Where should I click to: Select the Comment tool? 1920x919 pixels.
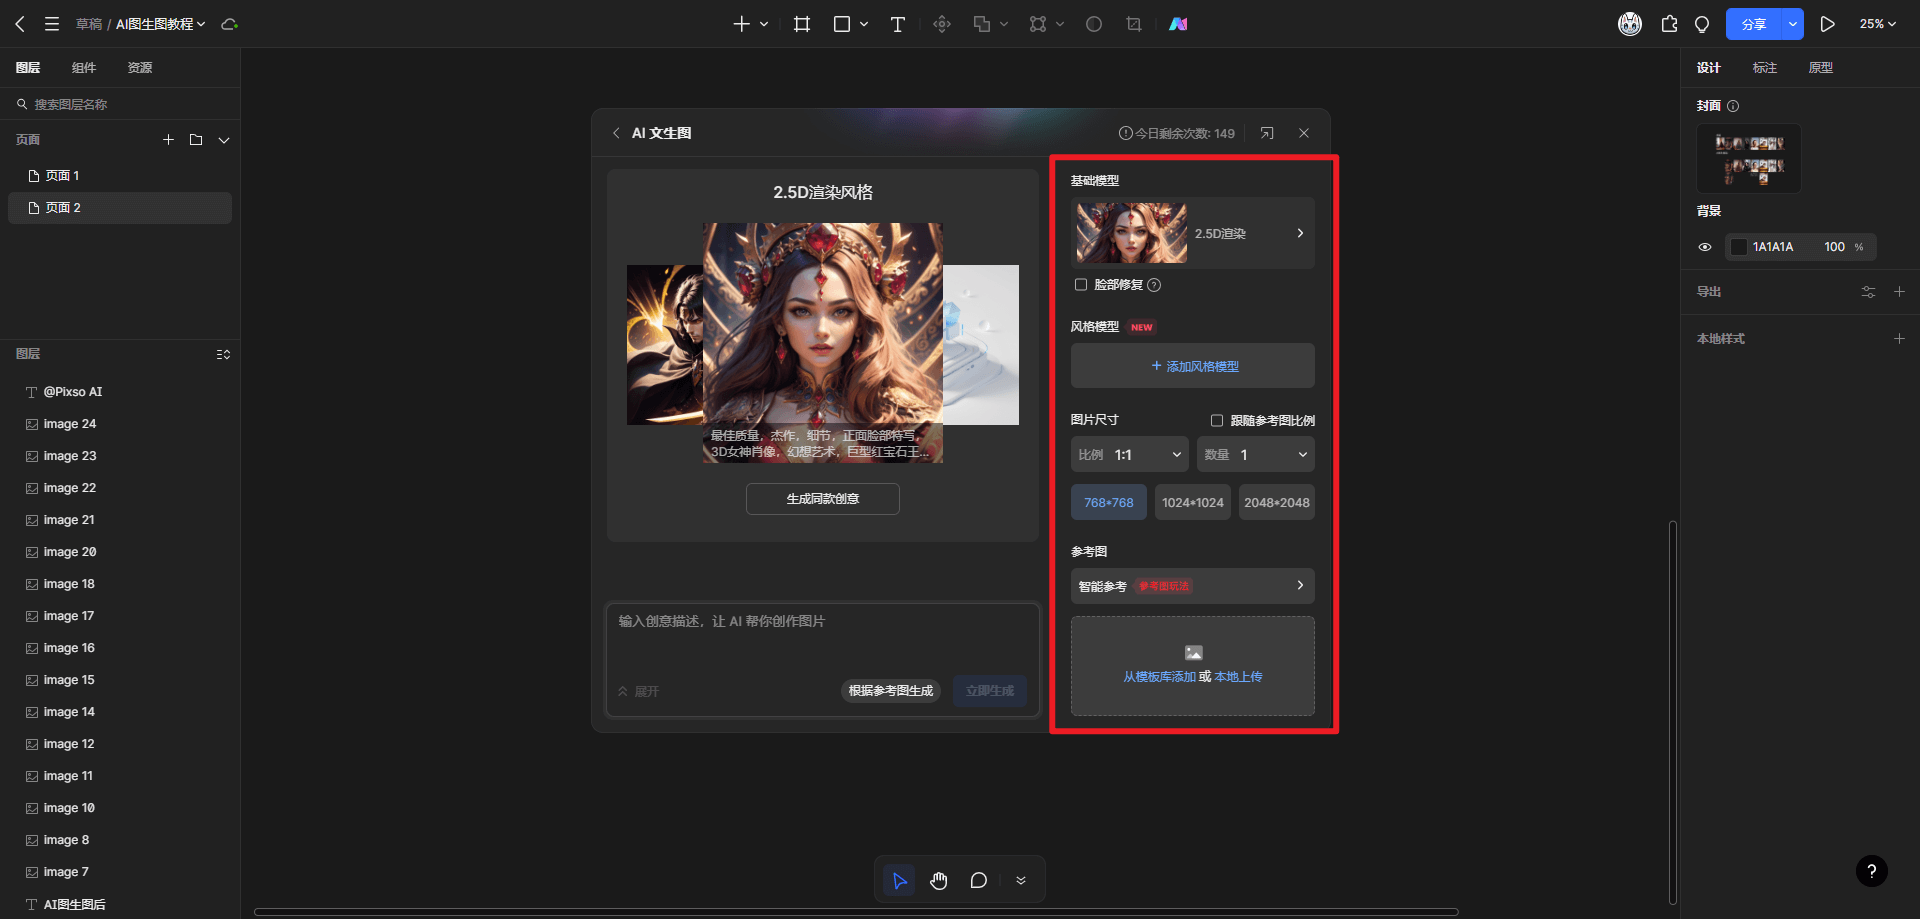(x=978, y=880)
